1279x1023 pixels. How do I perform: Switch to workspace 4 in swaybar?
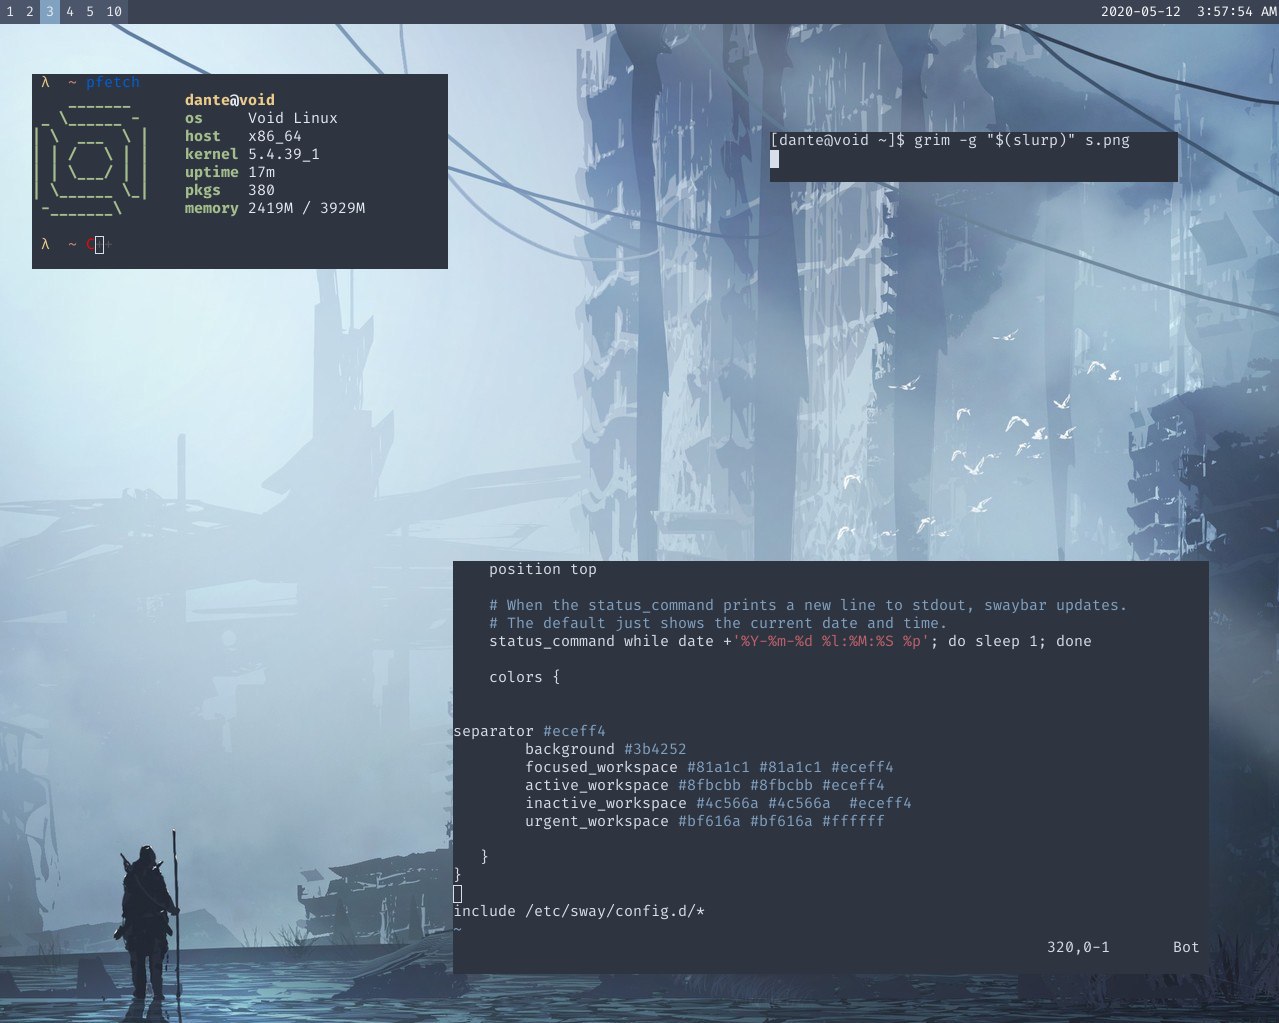click(x=70, y=12)
